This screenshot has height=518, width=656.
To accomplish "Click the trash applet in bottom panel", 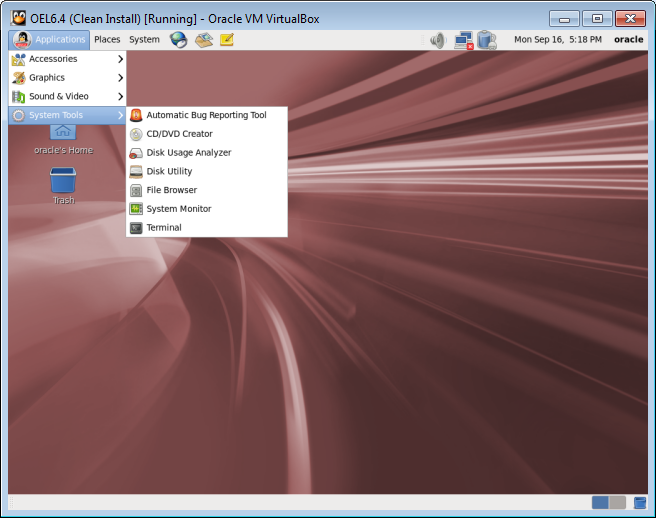I will click(x=640, y=503).
